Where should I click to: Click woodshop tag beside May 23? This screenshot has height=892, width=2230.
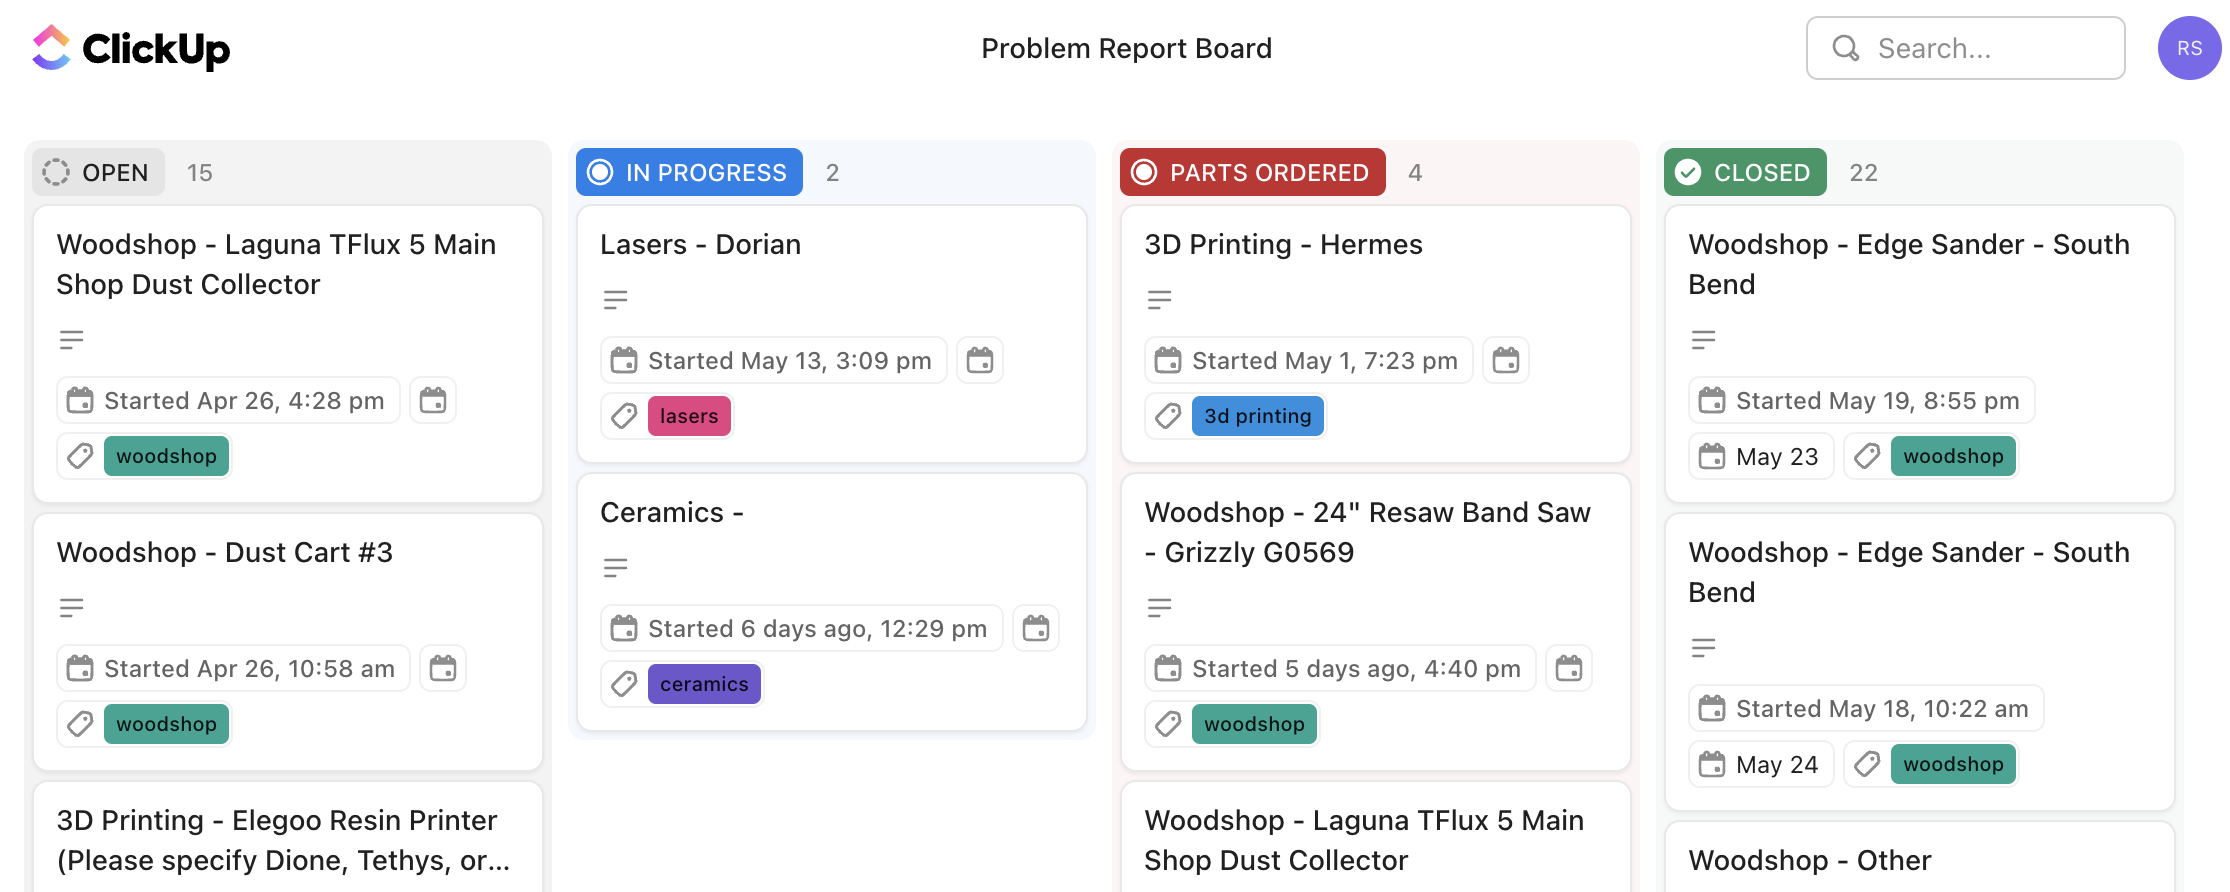pyautogui.click(x=1953, y=456)
